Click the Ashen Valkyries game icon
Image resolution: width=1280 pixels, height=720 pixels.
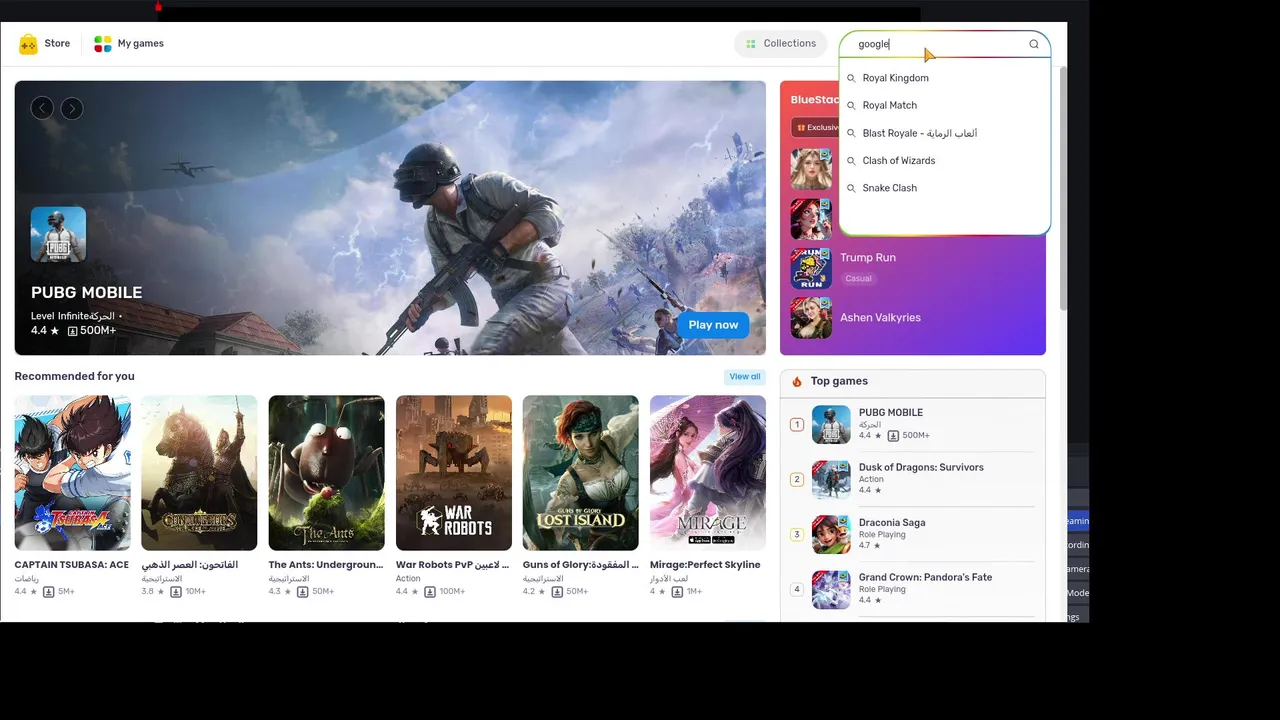811,318
